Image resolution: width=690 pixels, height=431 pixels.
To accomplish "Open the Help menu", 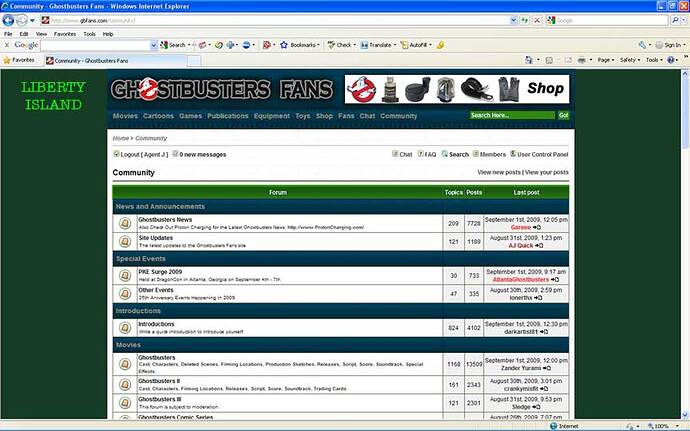I will point(108,34).
